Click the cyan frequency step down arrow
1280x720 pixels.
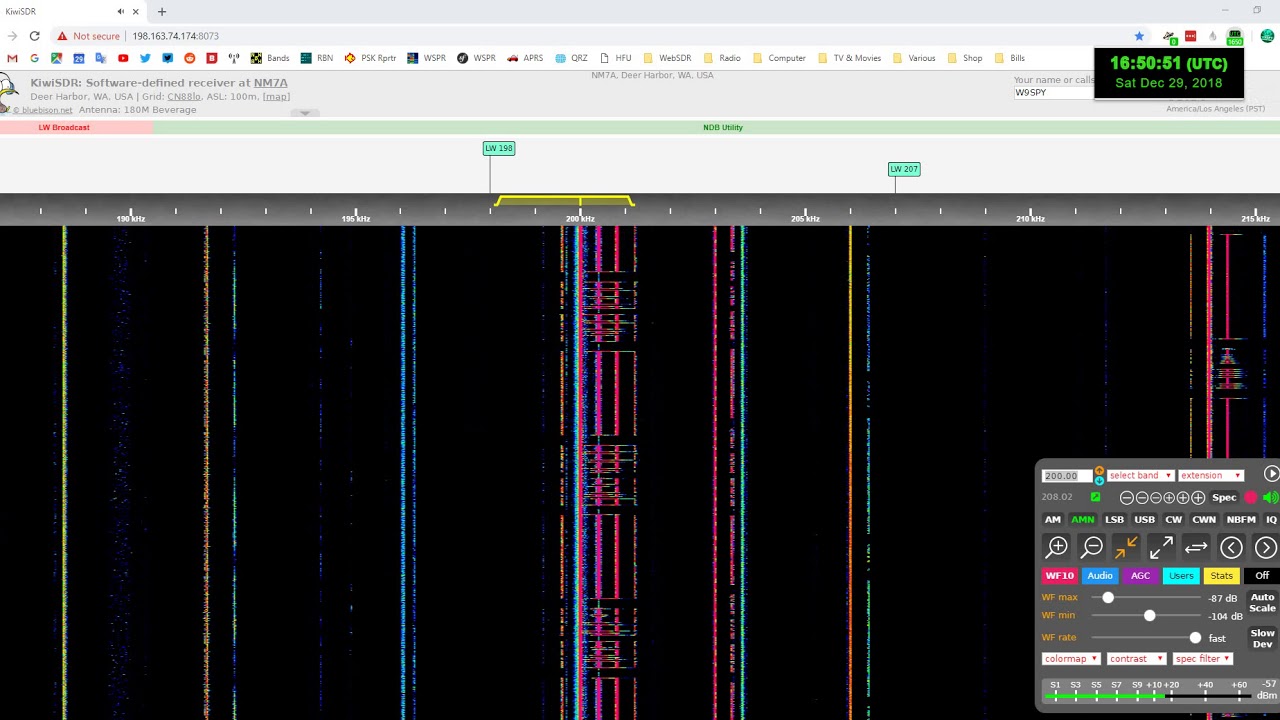(1099, 481)
